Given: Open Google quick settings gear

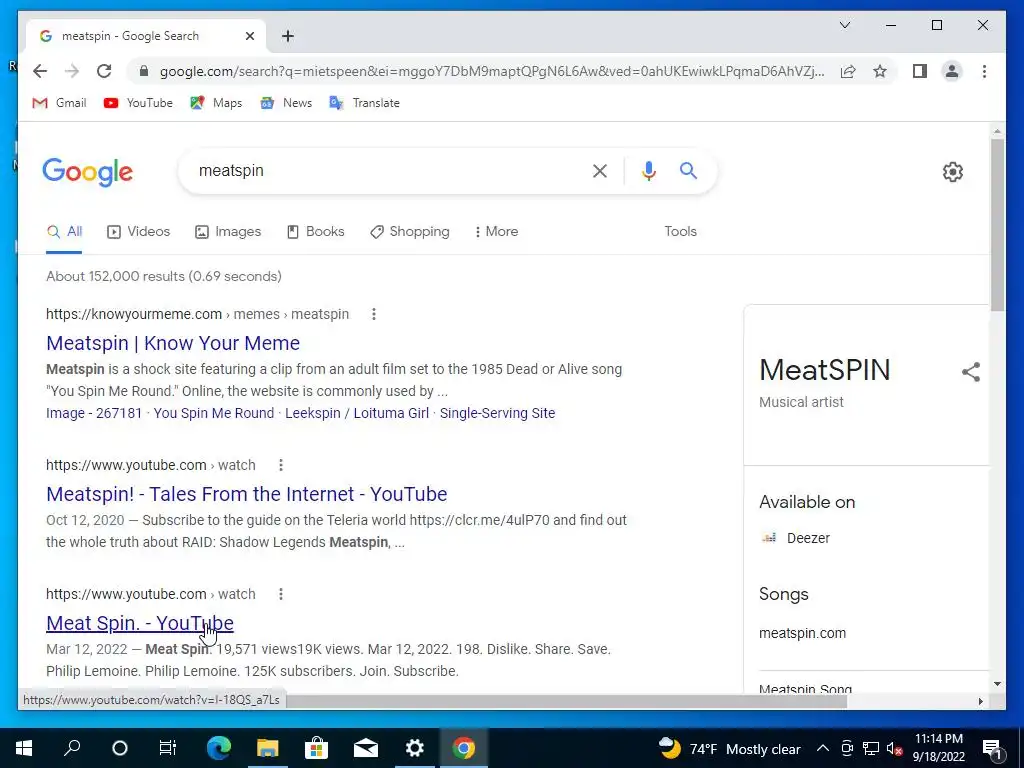Looking at the screenshot, I should click(x=953, y=172).
